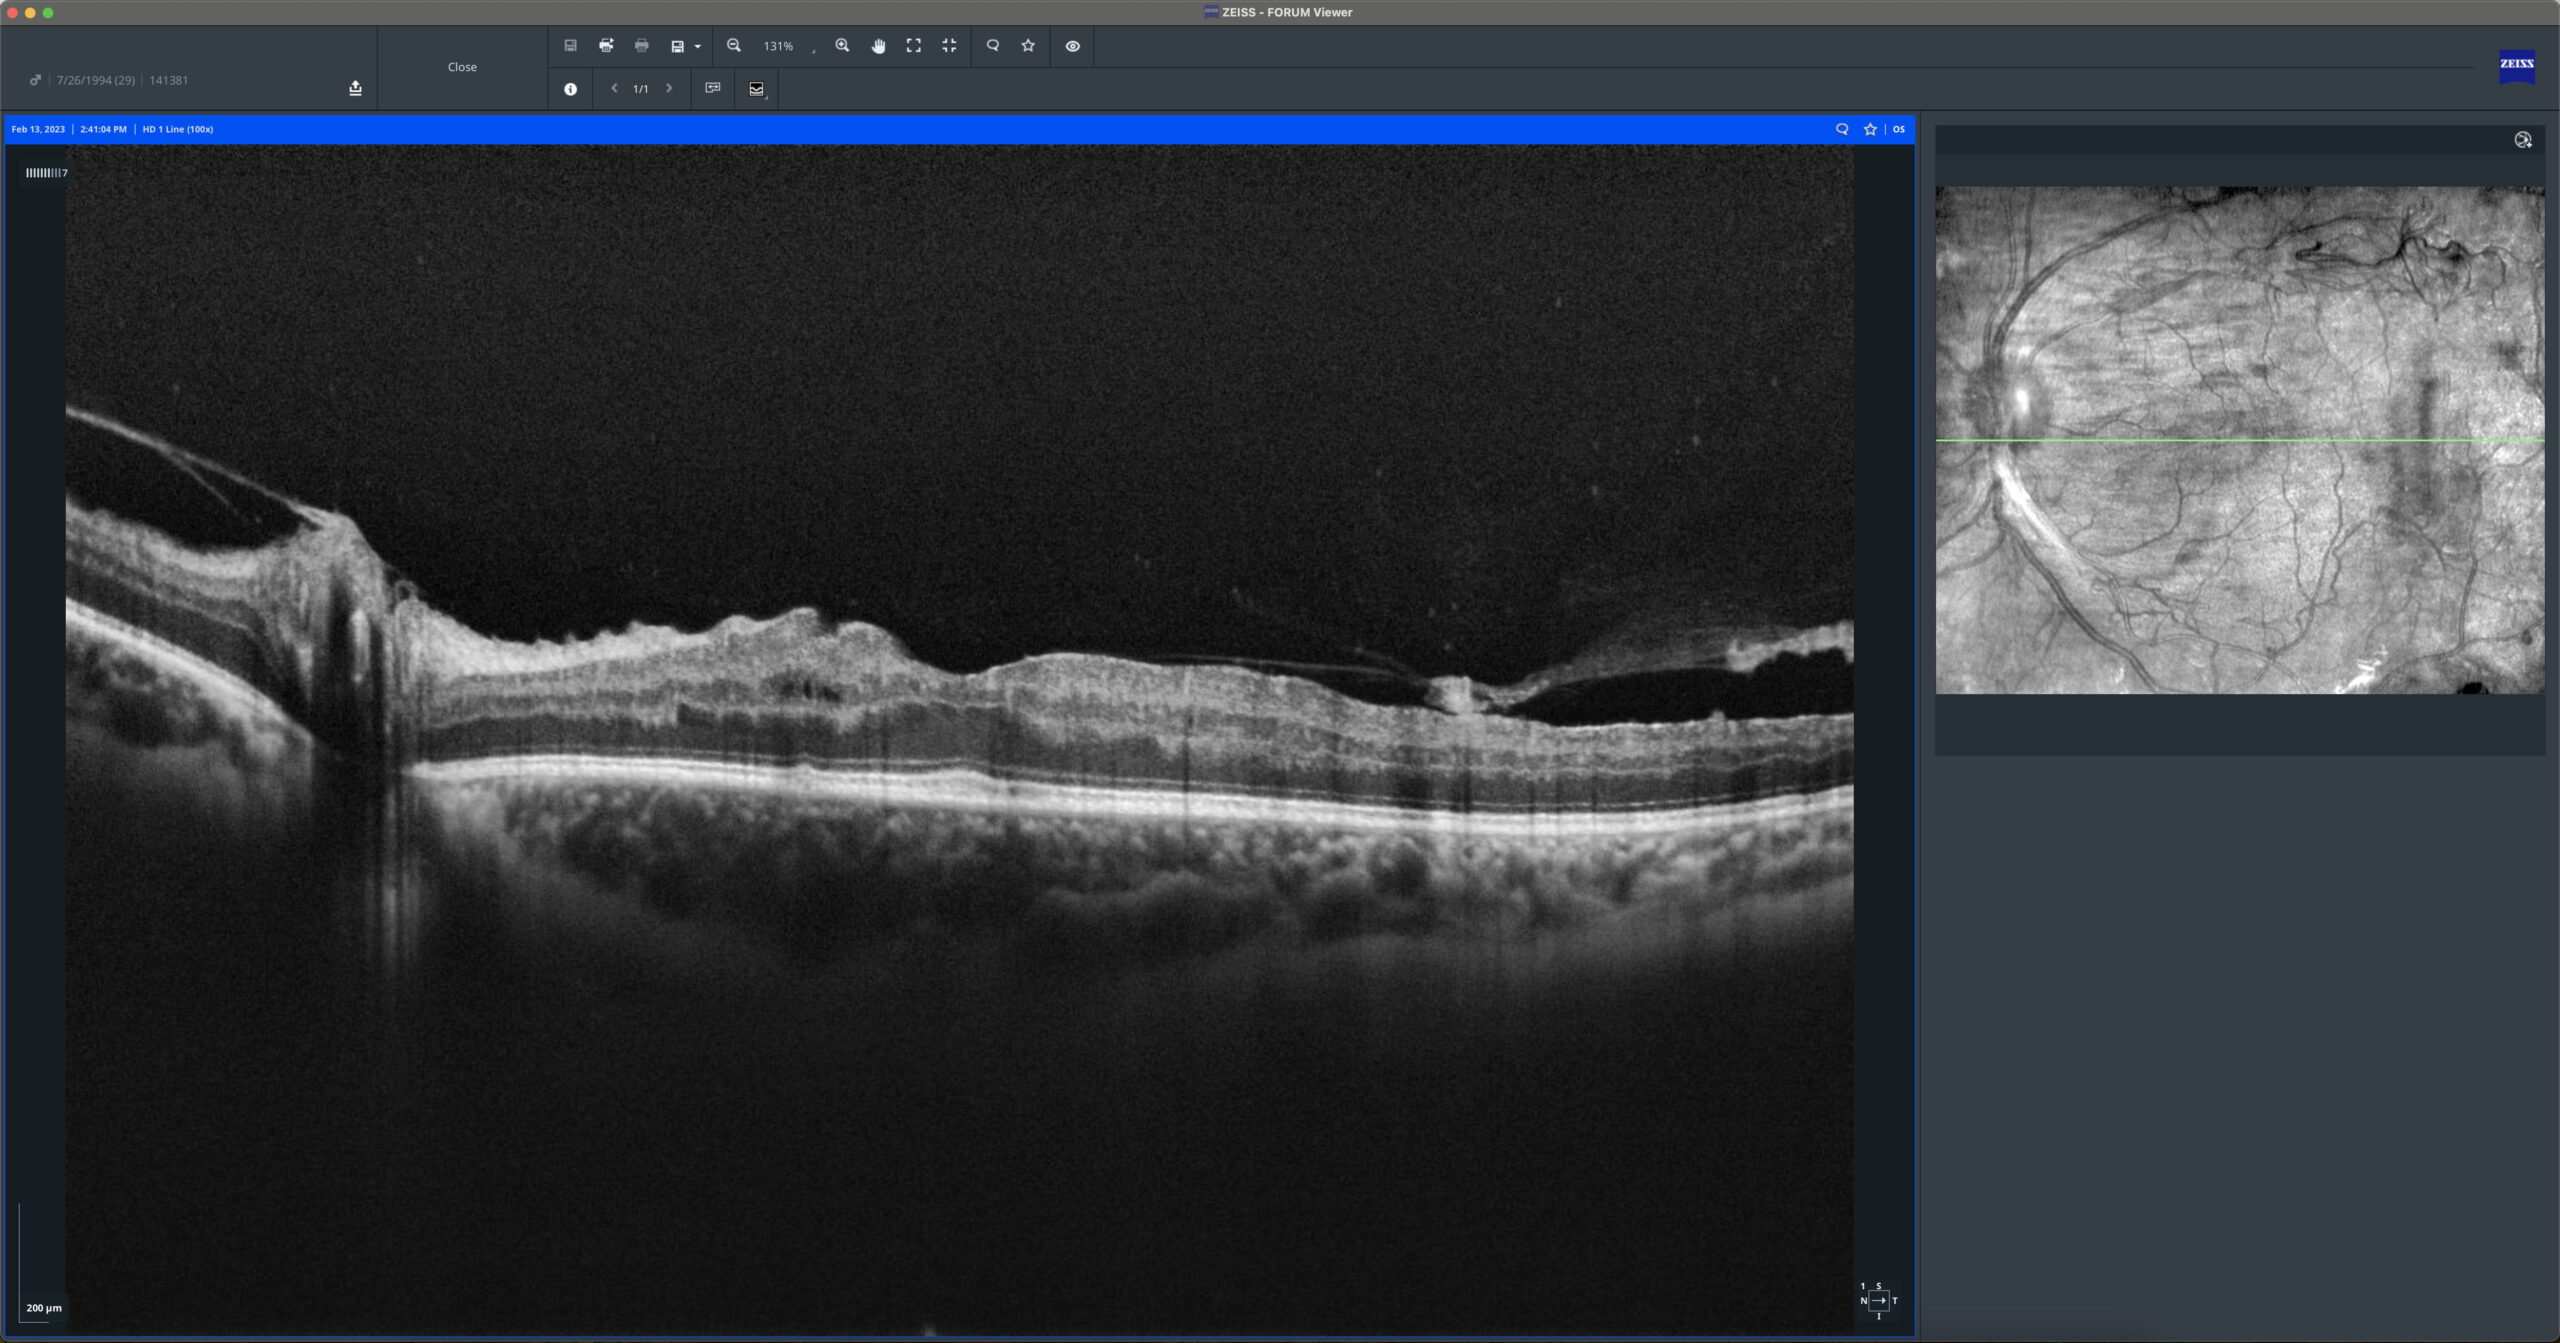Image resolution: width=2560 pixels, height=1343 pixels.
Task: Go to previous page arrow
Action: (614, 88)
